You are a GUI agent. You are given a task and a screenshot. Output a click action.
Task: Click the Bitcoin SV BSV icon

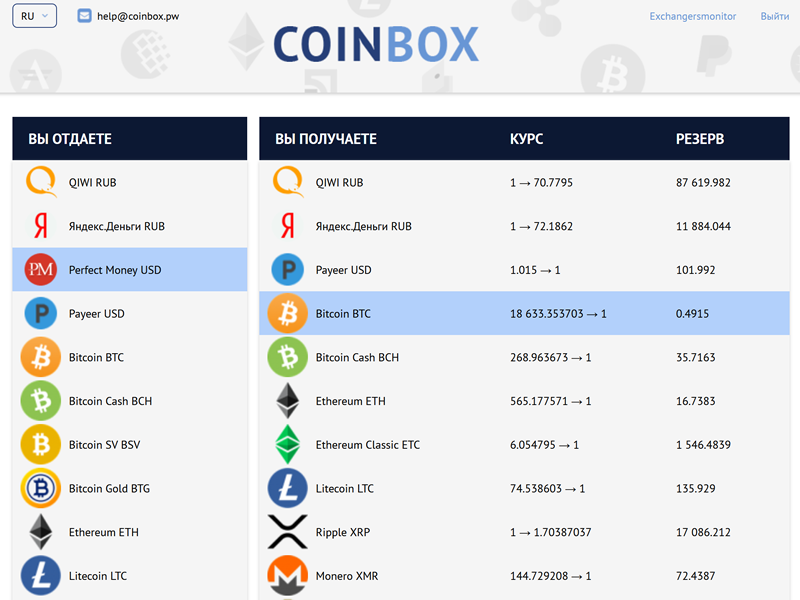click(x=41, y=444)
